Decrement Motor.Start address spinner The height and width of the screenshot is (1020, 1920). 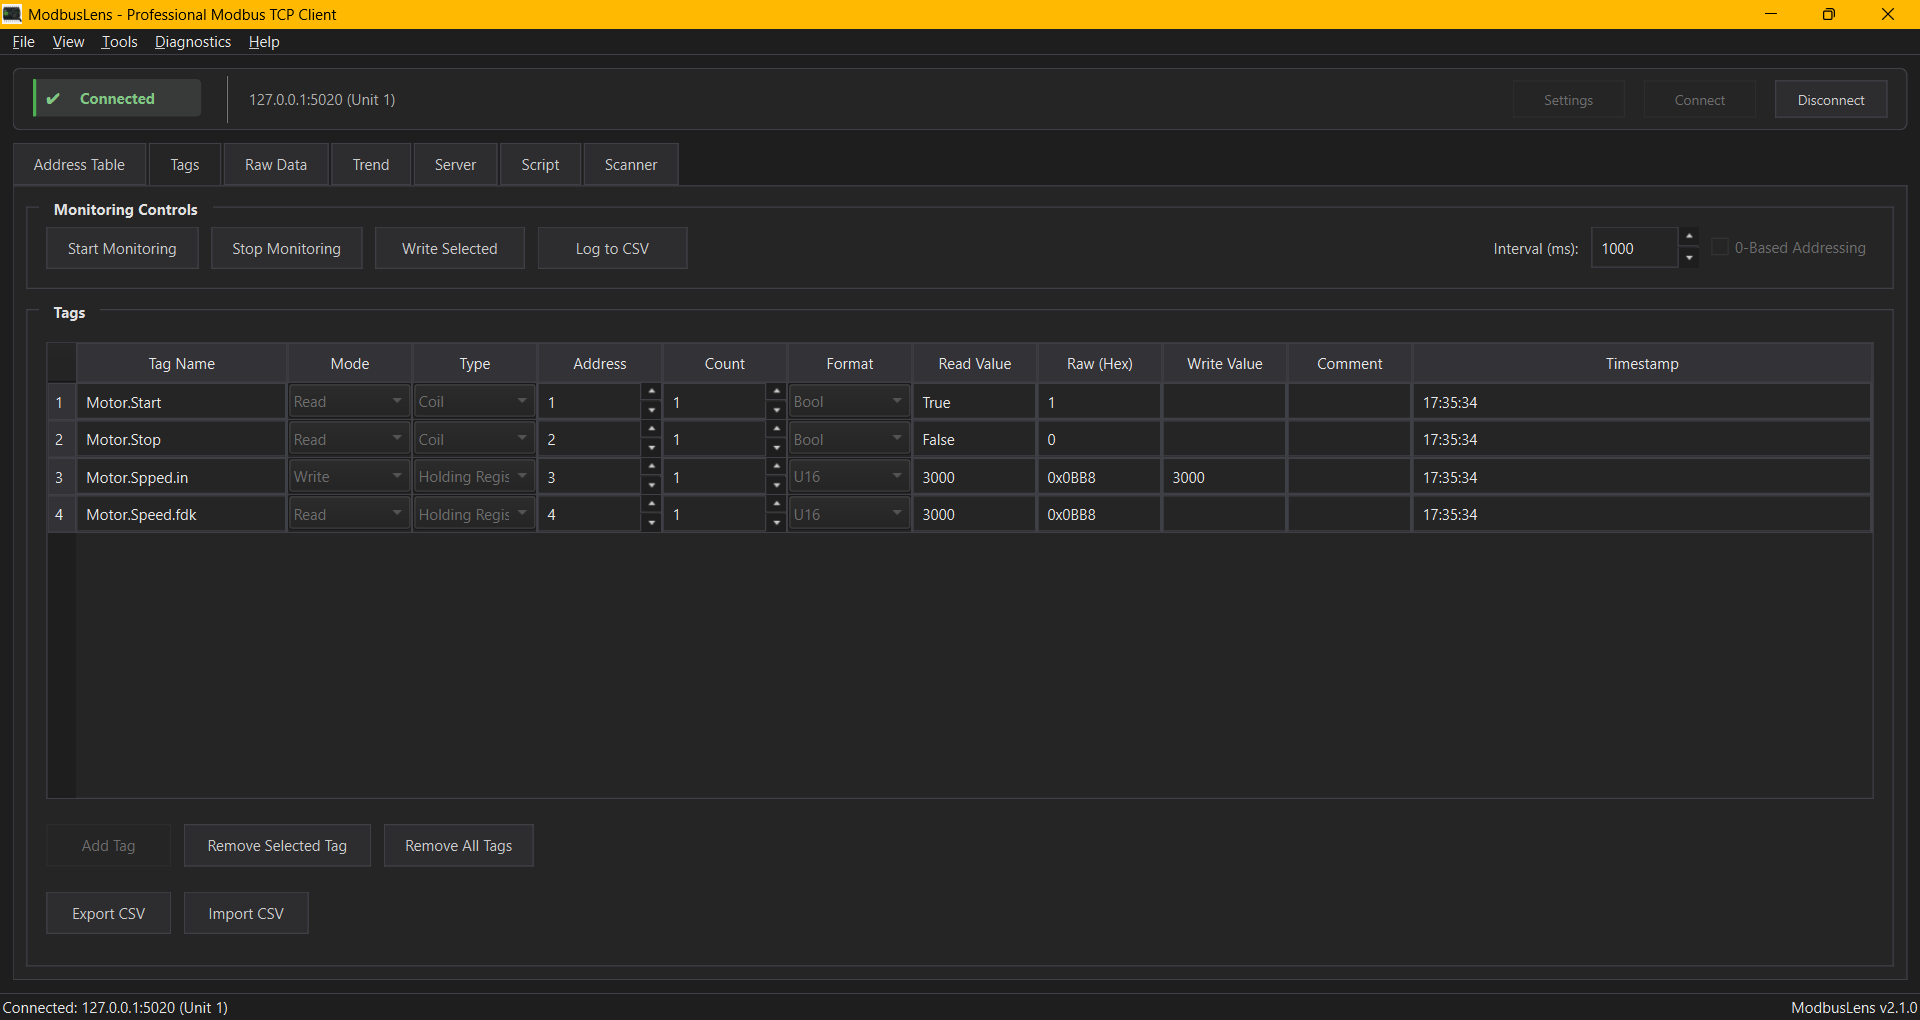click(652, 411)
